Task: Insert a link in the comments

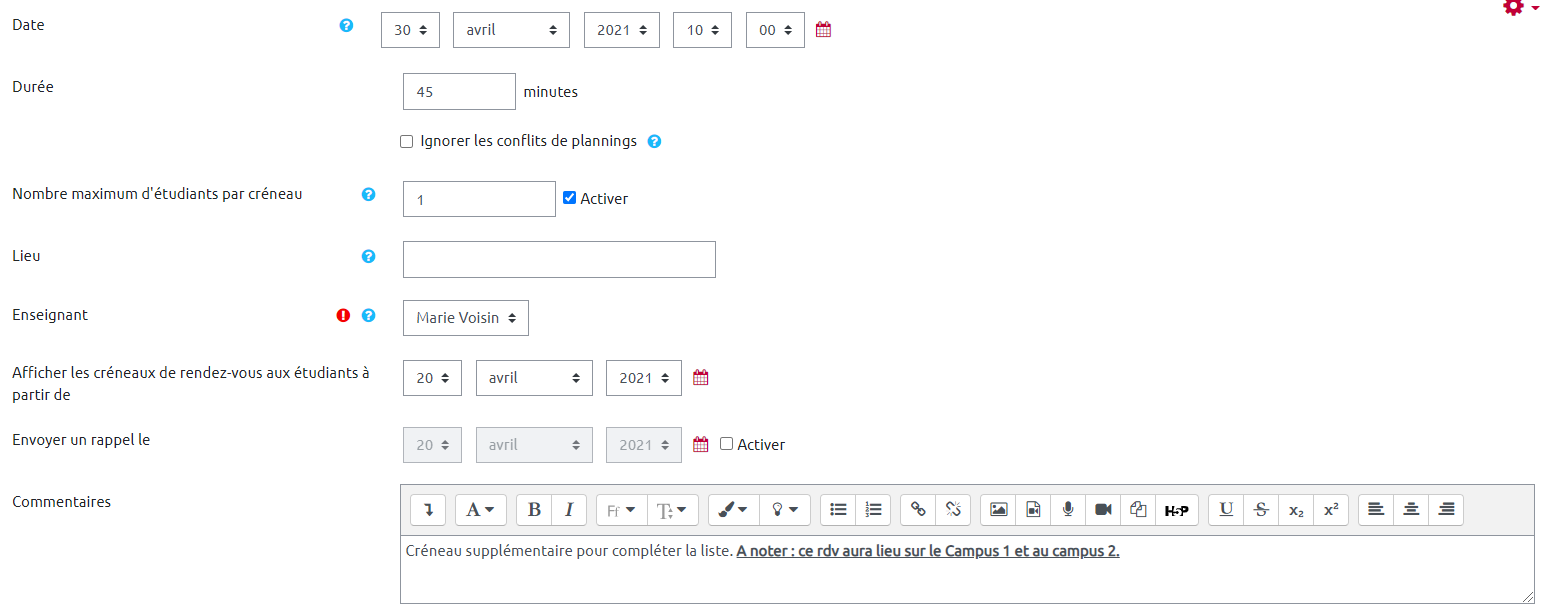Action: [918, 510]
